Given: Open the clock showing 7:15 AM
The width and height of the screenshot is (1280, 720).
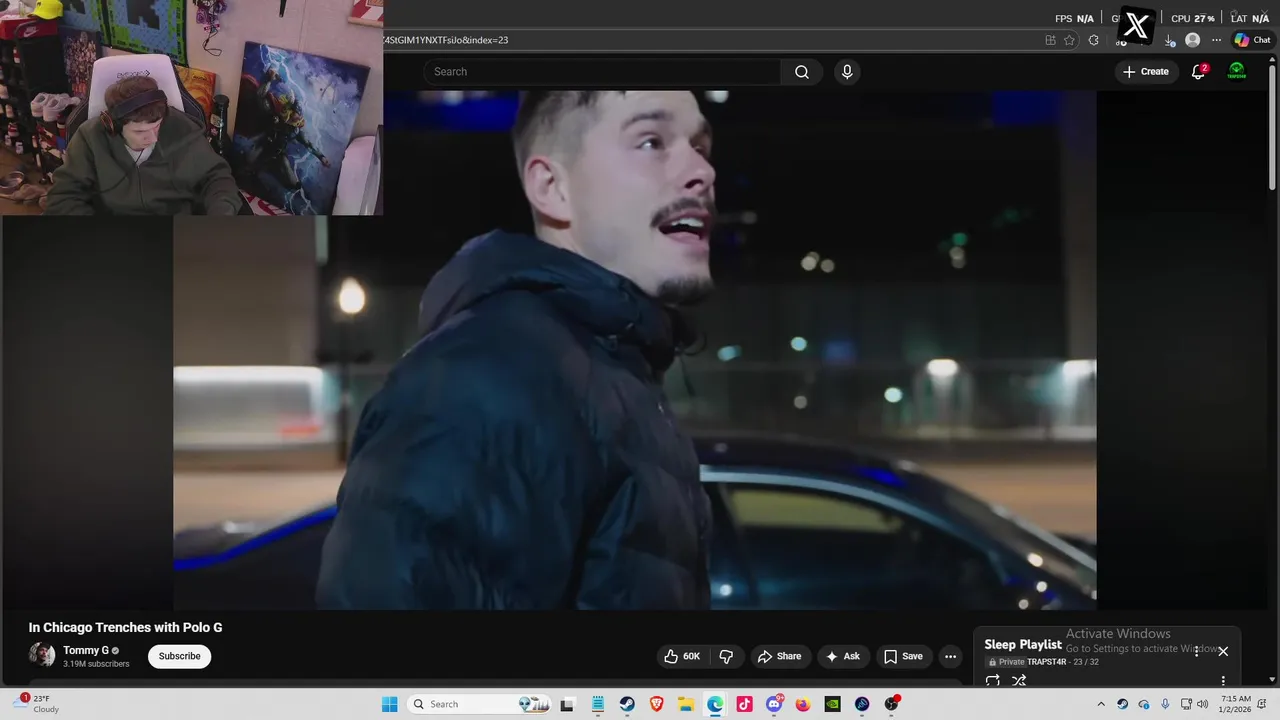Looking at the screenshot, I should point(1235,704).
